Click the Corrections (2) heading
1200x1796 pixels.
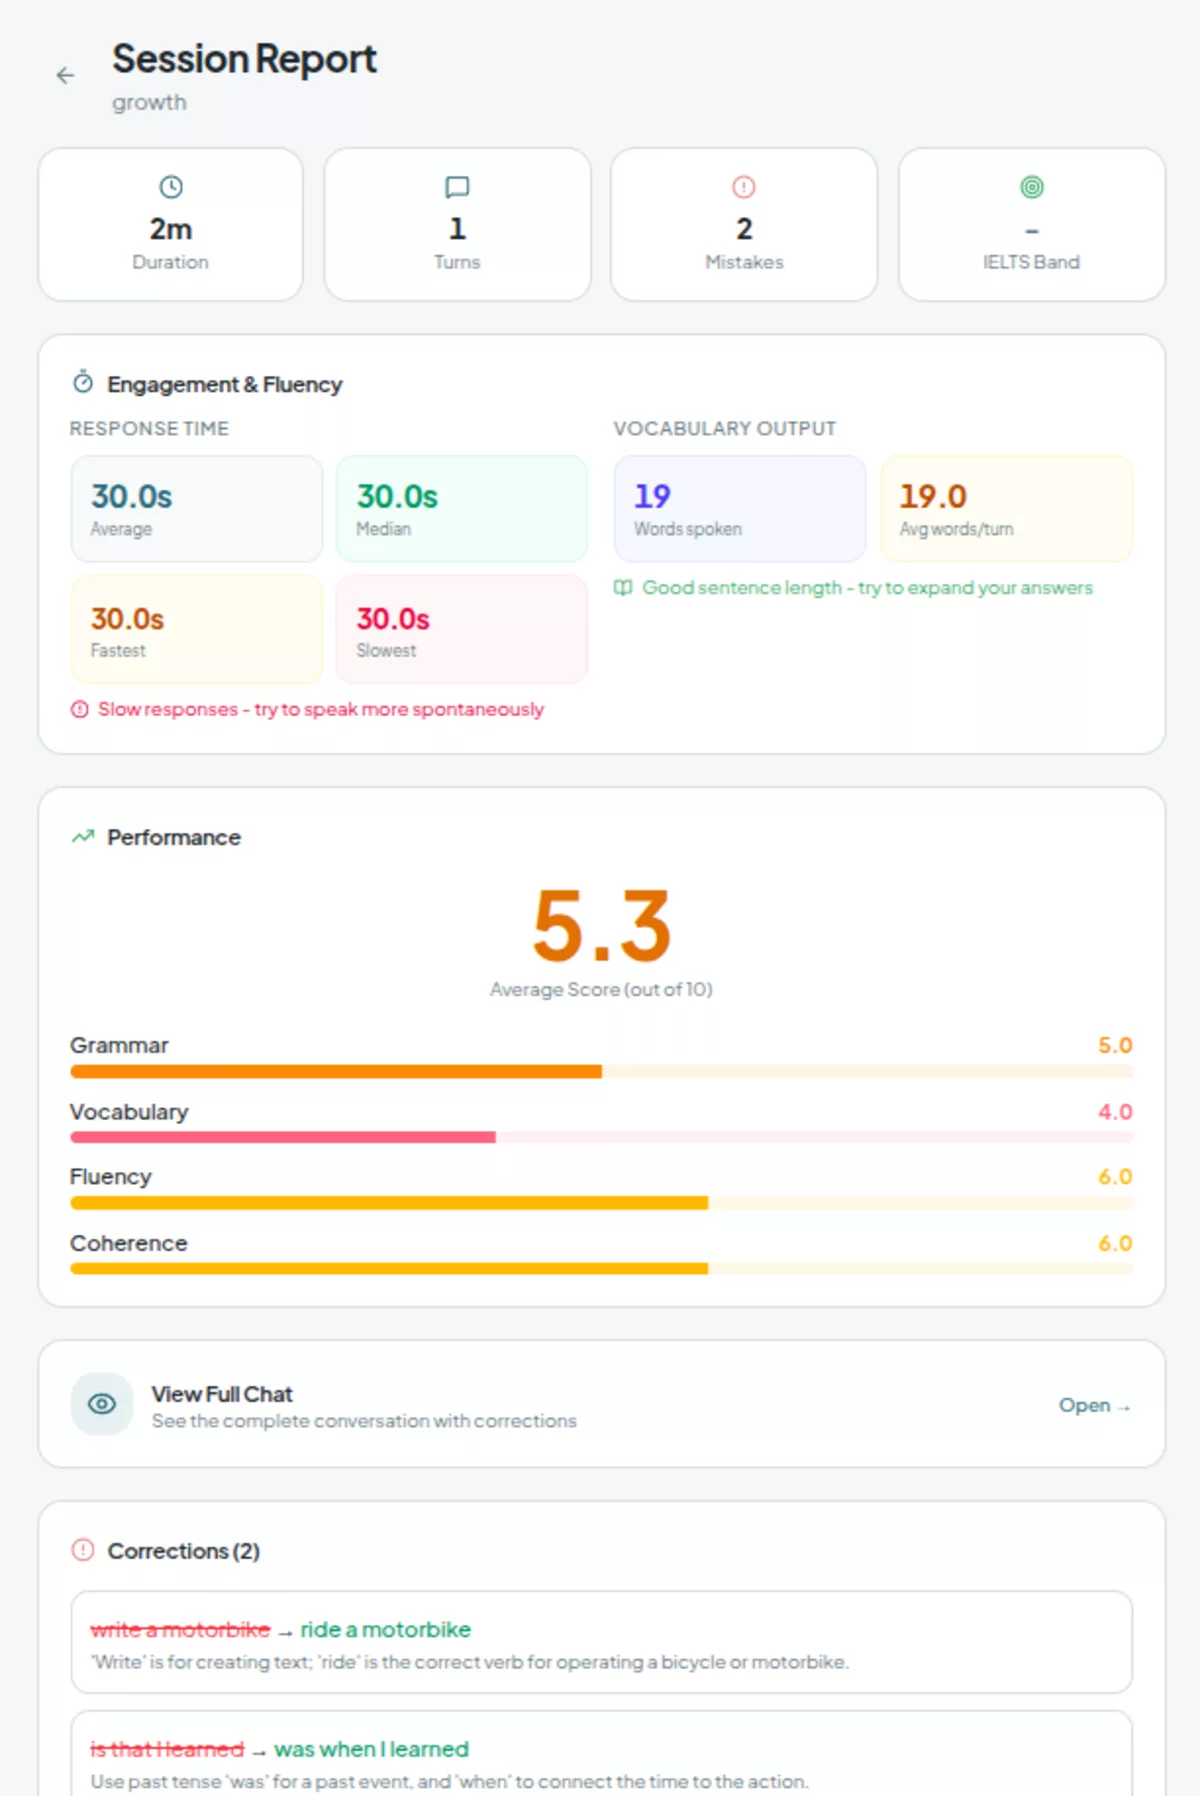point(184,1550)
